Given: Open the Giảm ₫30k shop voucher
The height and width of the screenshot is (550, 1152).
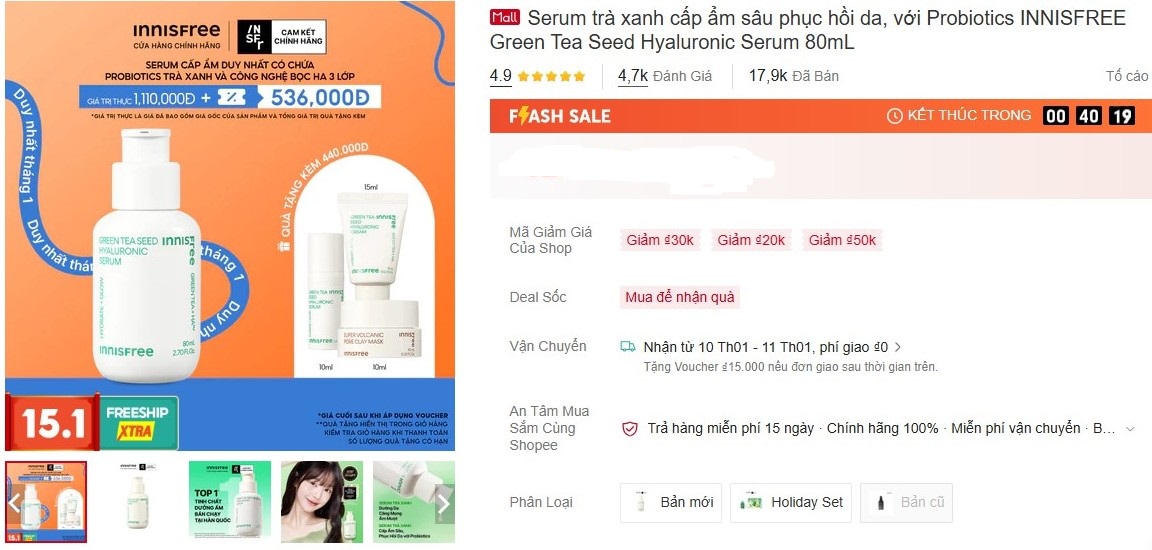Looking at the screenshot, I should pyautogui.click(x=660, y=240).
